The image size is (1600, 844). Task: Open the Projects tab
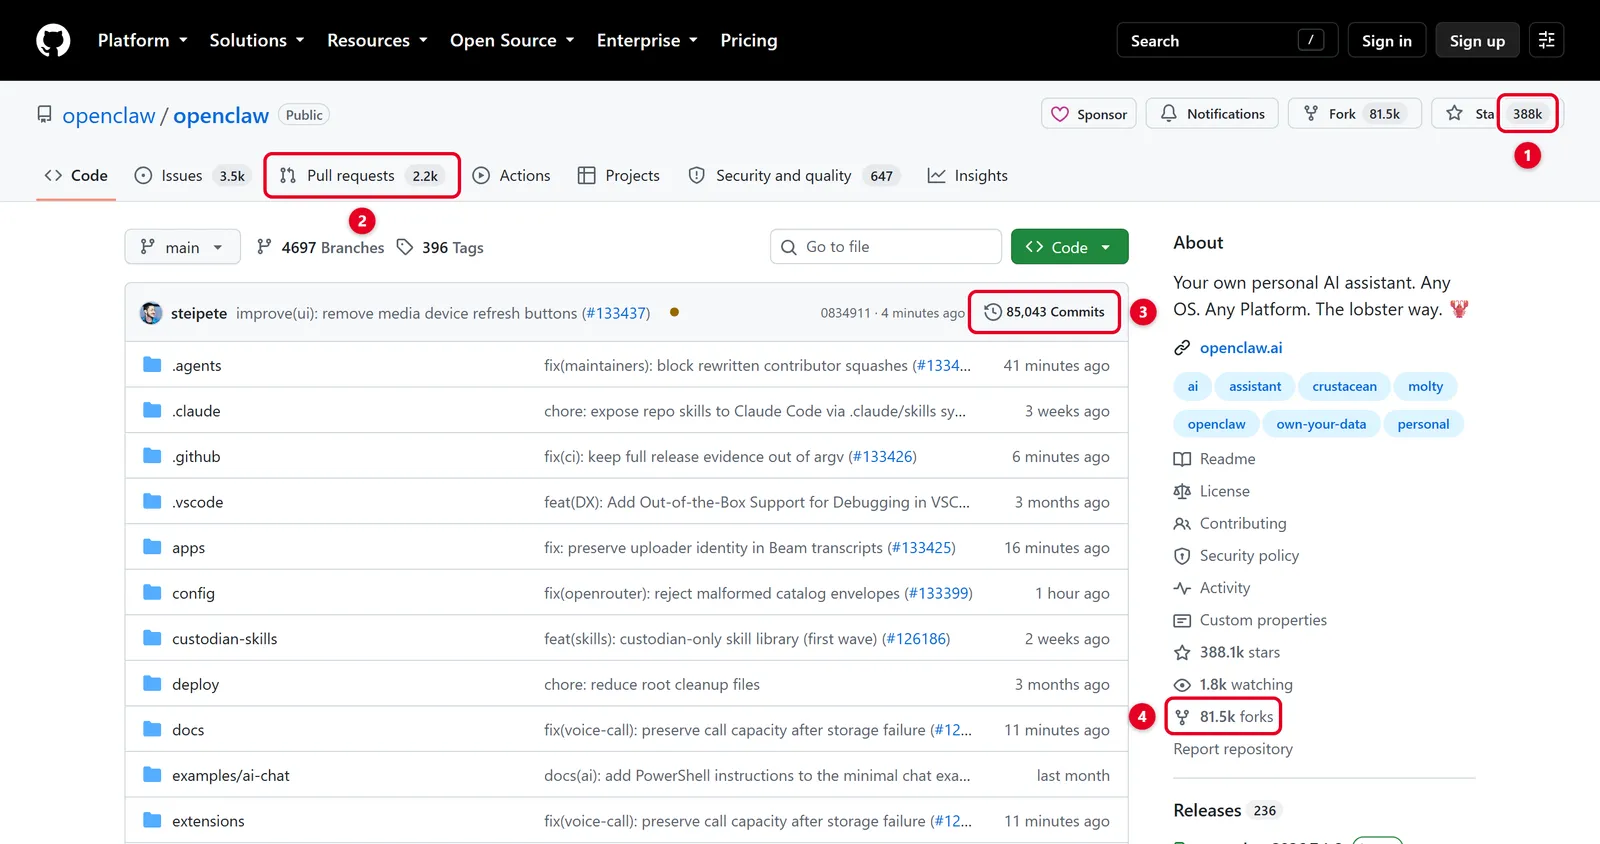619,175
